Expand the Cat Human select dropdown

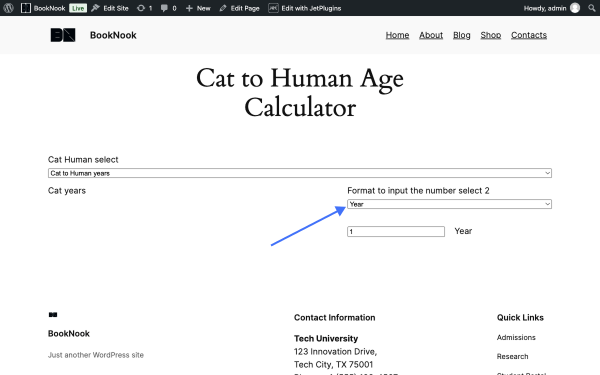coord(300,173)
